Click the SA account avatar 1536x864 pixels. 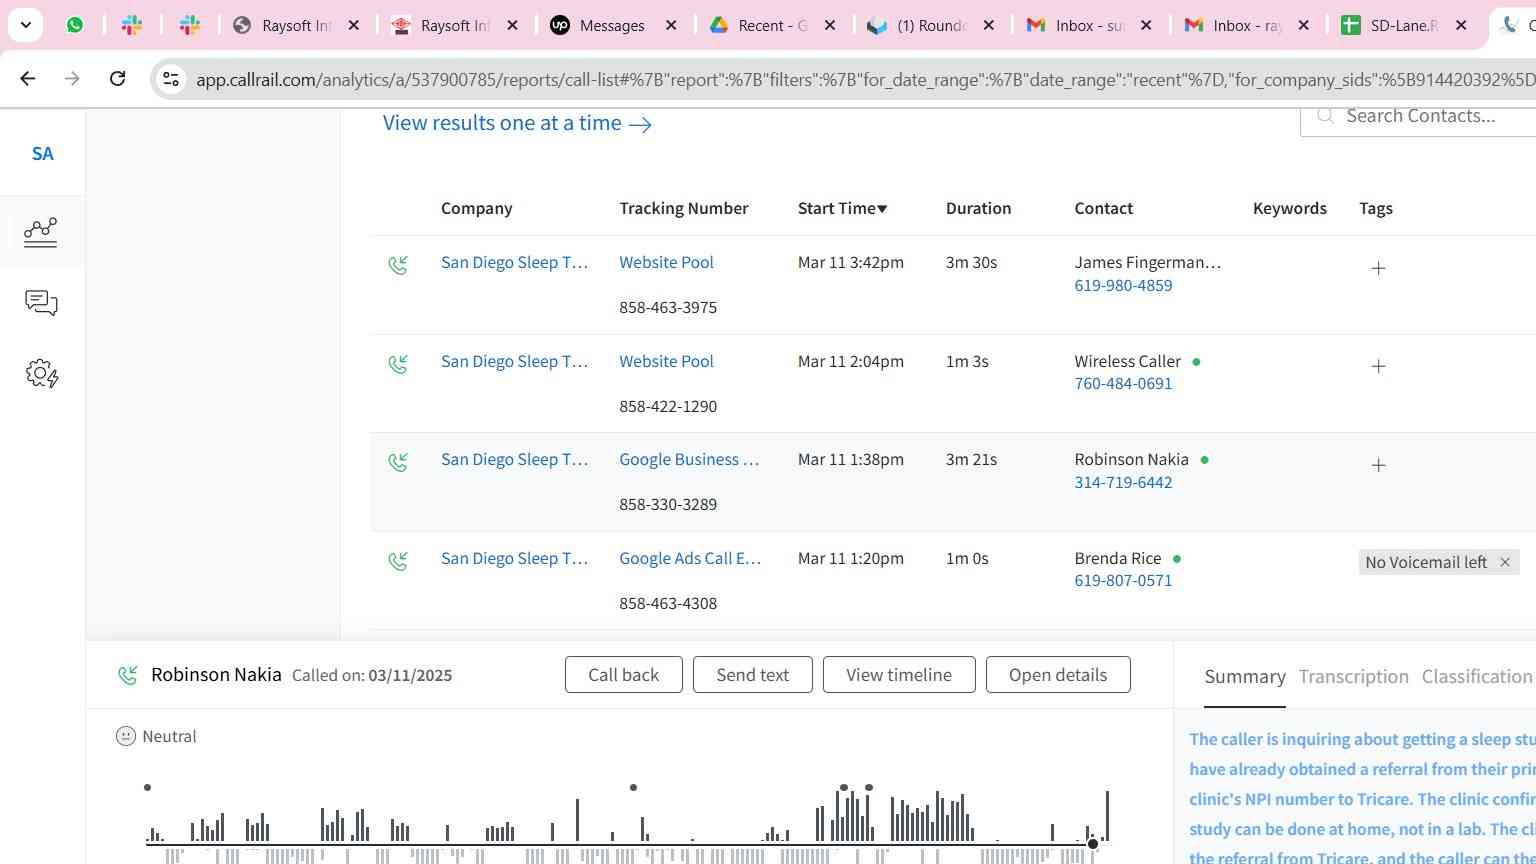[x=42, y=154]
